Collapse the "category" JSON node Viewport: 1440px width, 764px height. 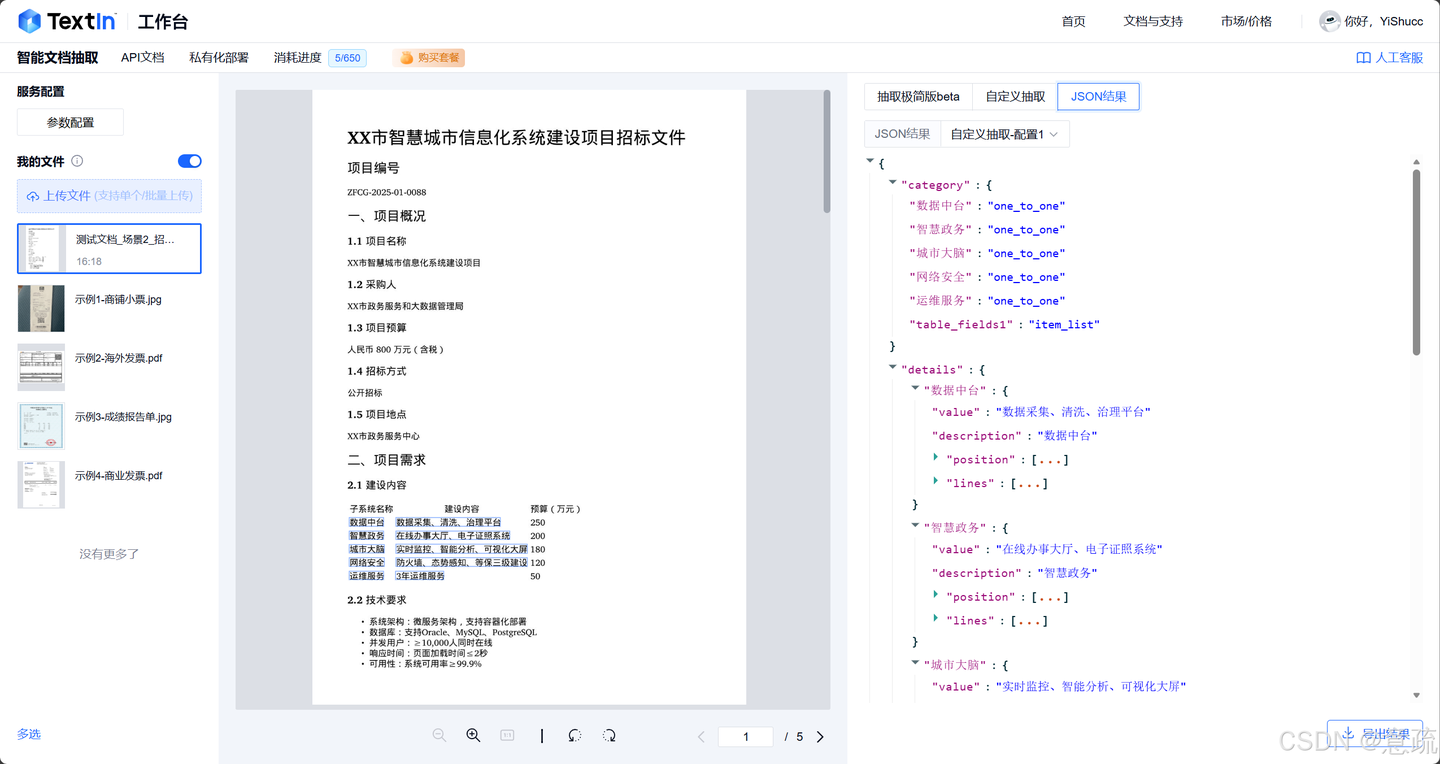892,182
